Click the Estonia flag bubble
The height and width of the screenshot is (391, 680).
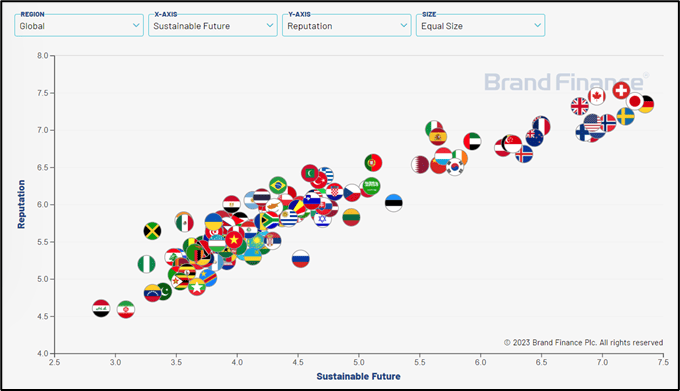[394, 202]
